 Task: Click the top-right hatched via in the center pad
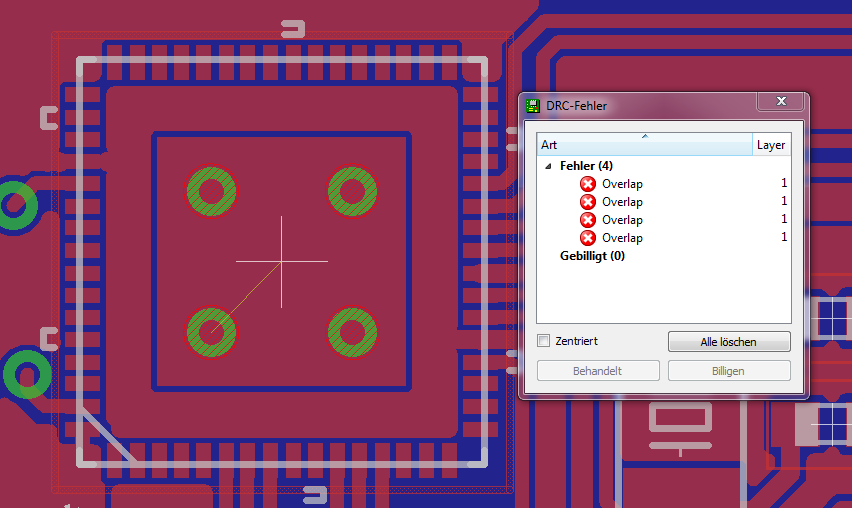pyautogui.click(x=352, y=191)
